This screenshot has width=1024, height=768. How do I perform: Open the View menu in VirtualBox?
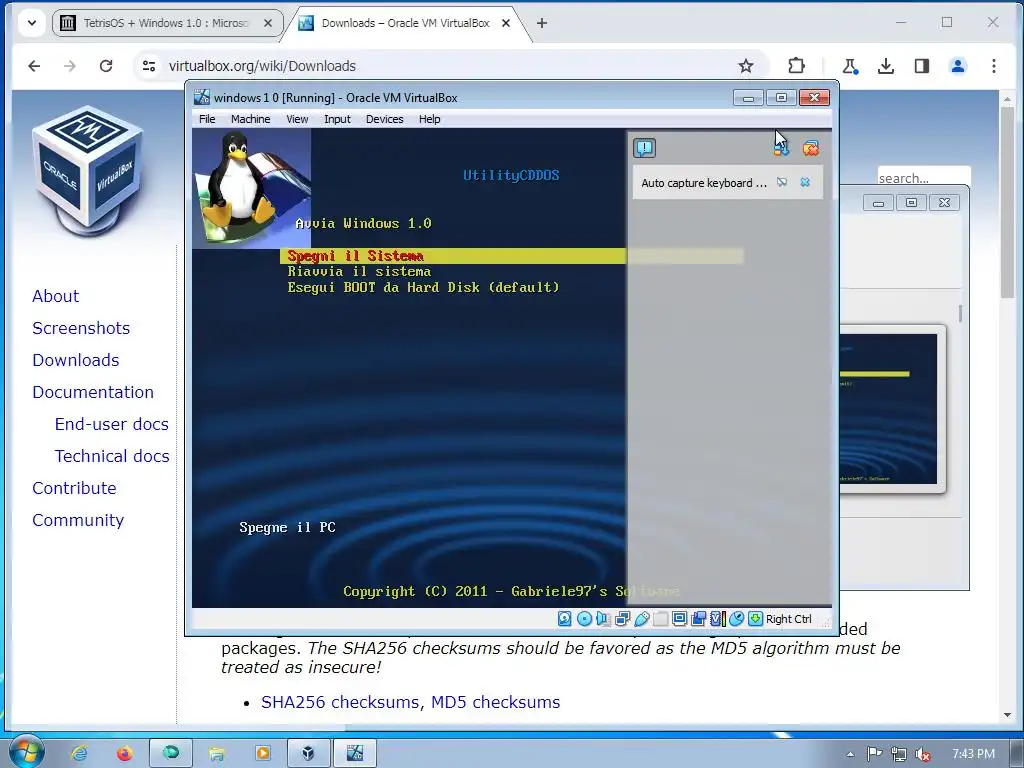pyautogui.click(x=297, y=119)
